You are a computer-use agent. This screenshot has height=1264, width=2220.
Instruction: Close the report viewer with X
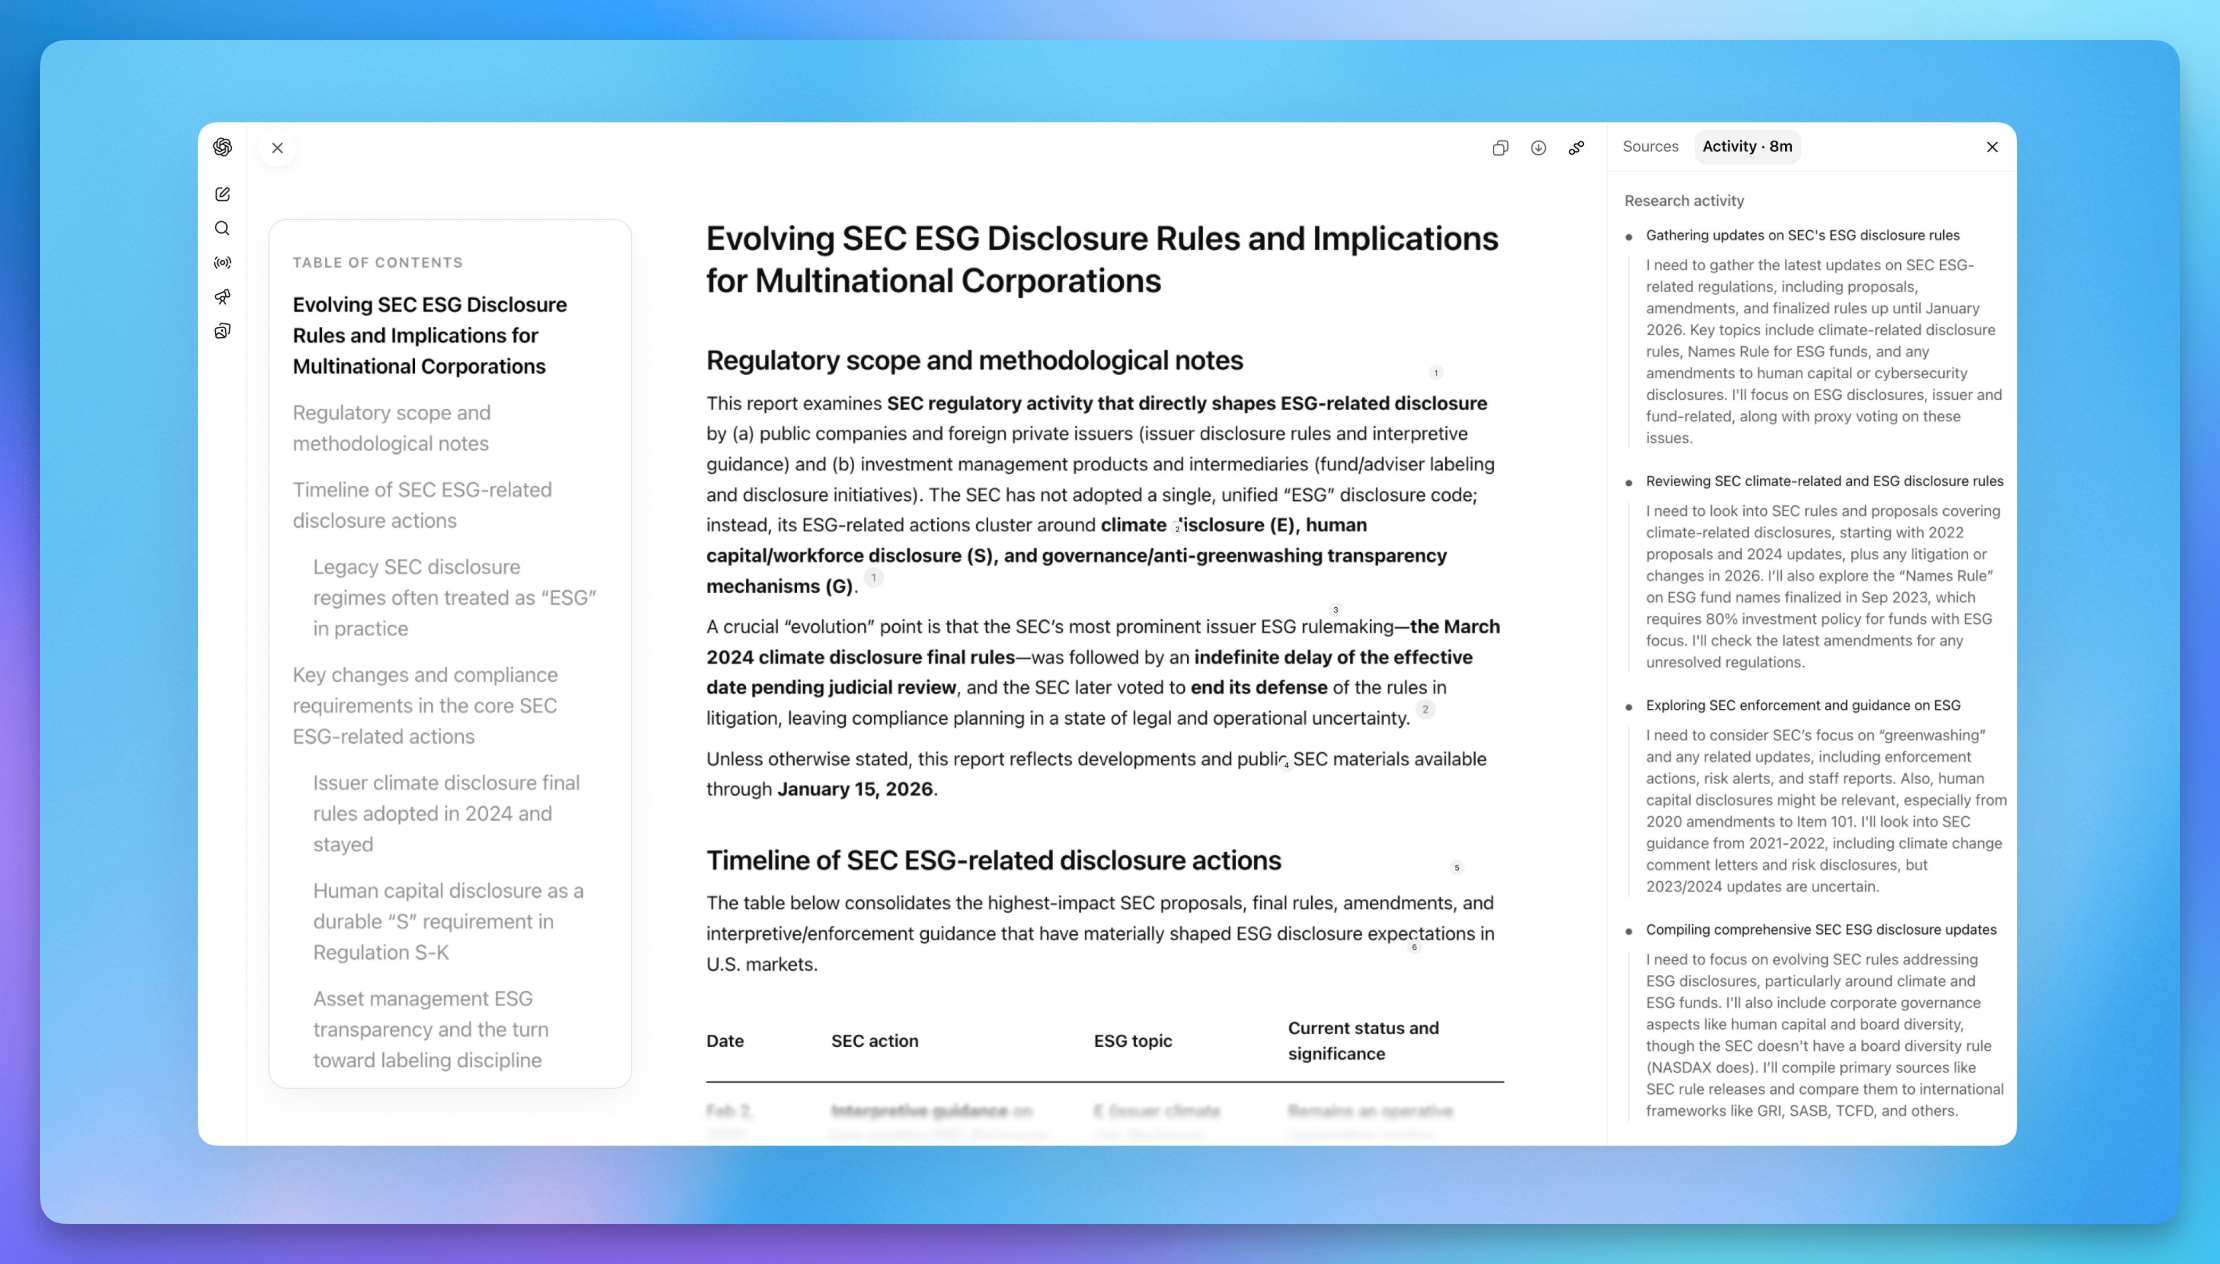(277, 148)
